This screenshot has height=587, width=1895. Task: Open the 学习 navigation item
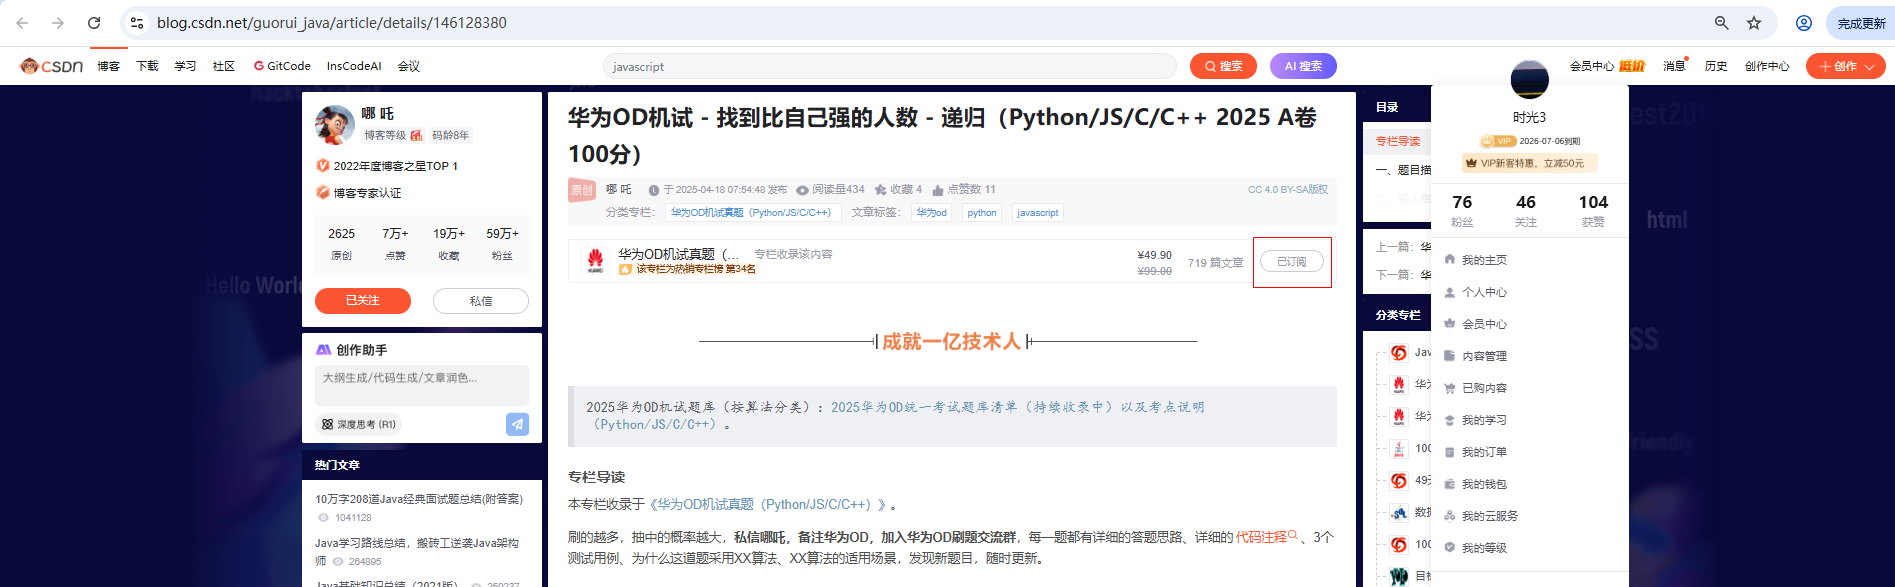(185, 66)
